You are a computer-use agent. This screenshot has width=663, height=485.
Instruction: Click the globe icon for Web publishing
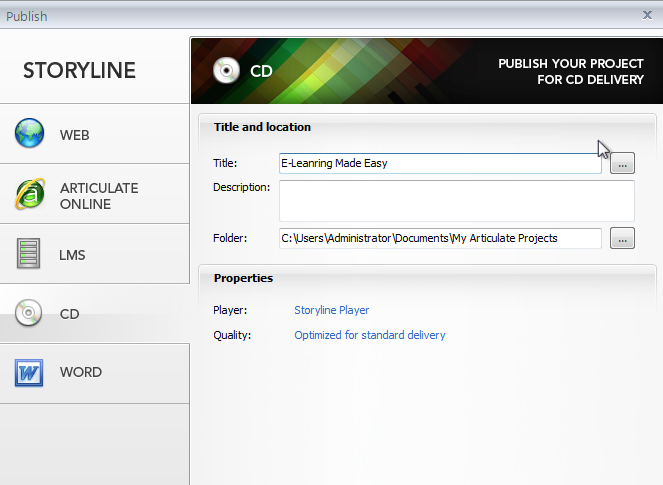pyautogui.click(x=29, y=134)
